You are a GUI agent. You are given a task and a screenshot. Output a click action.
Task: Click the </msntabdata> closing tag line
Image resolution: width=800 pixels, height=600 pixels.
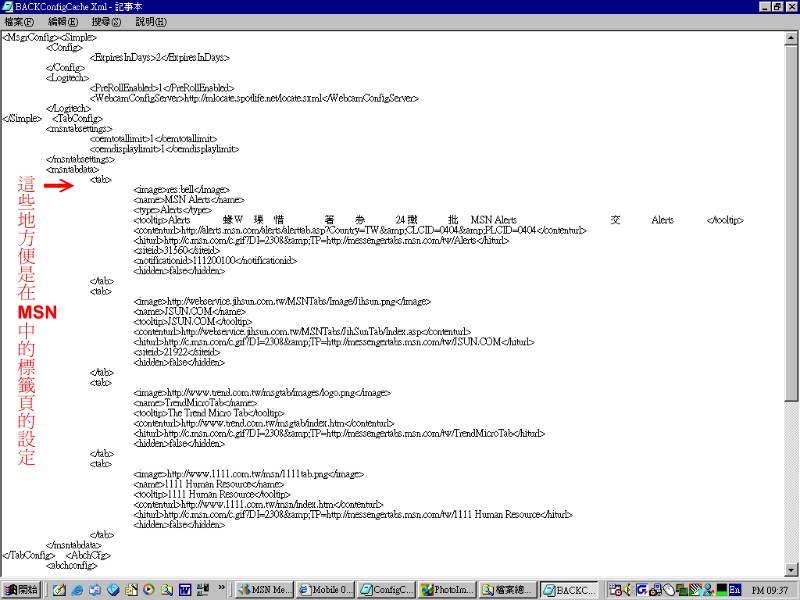pyautogui.click(x=74, y=545)
